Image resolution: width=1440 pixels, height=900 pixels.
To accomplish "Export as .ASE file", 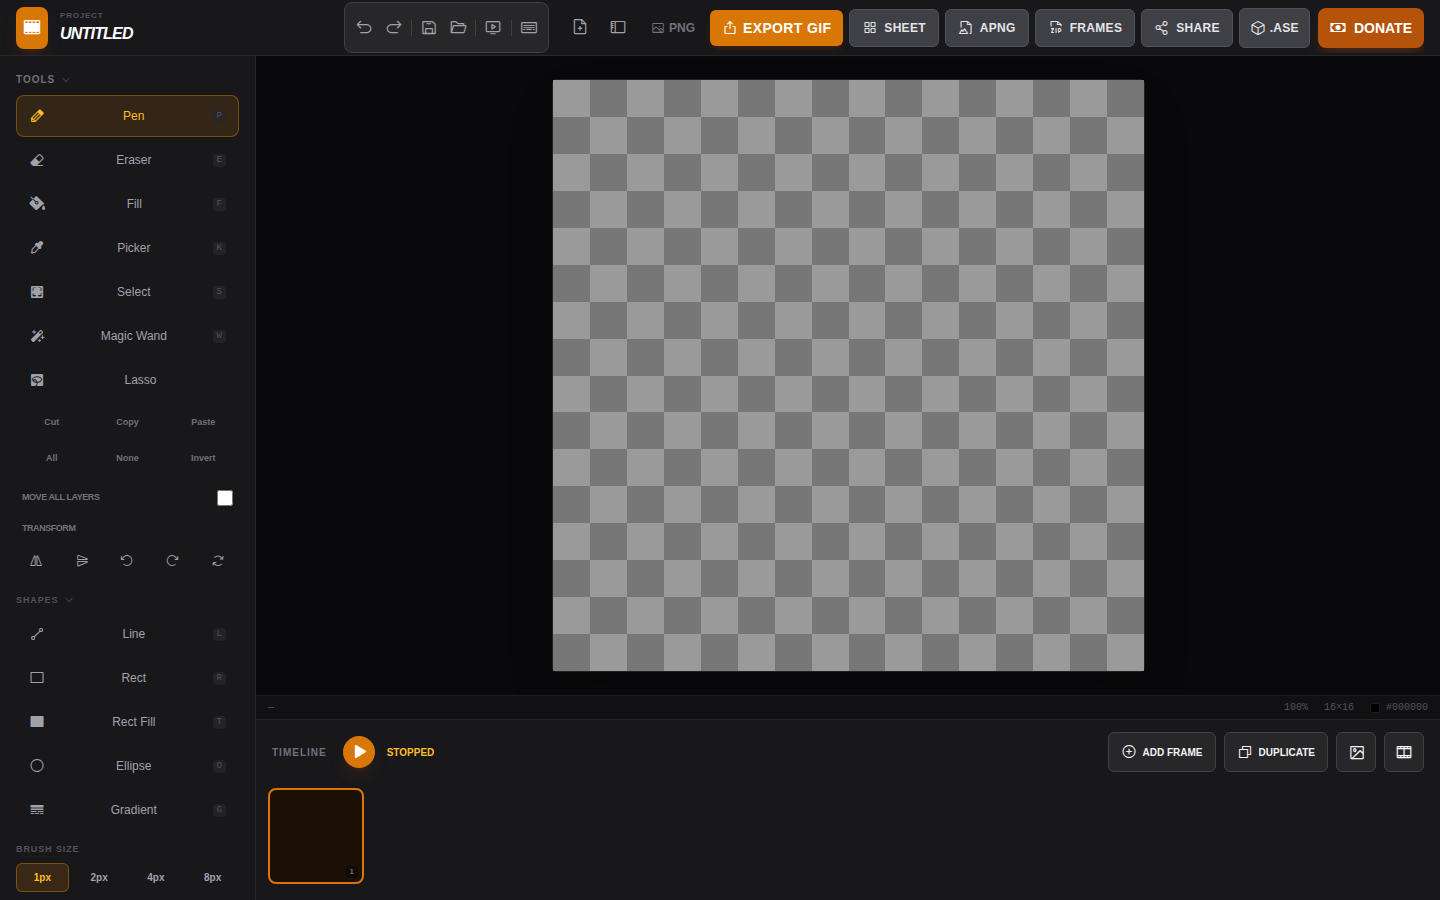I will tap(1274, 28).
